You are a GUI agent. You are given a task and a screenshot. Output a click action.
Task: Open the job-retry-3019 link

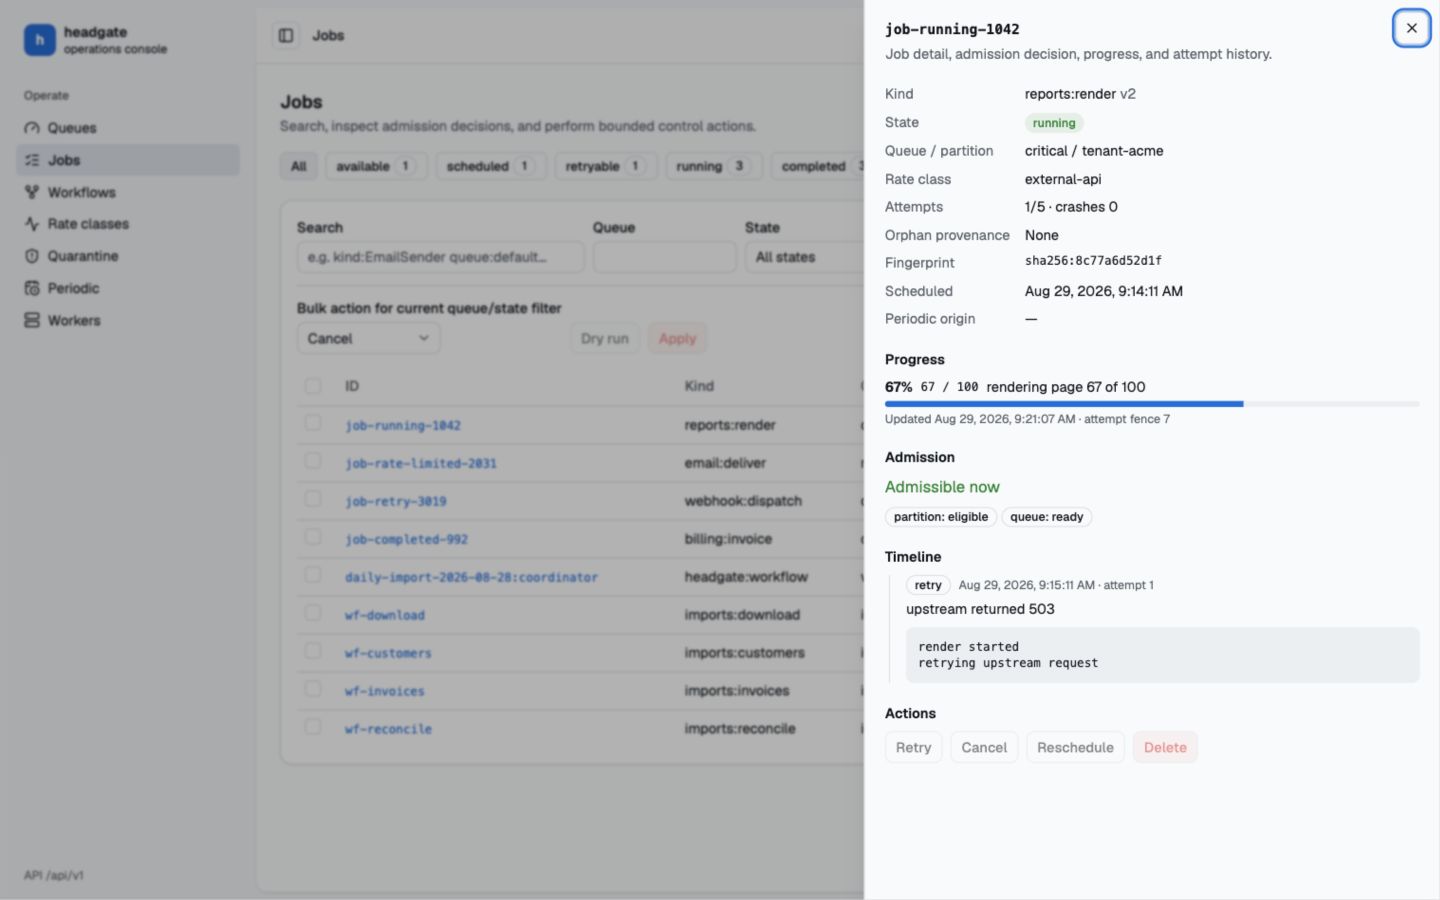(x=396, y=501)
